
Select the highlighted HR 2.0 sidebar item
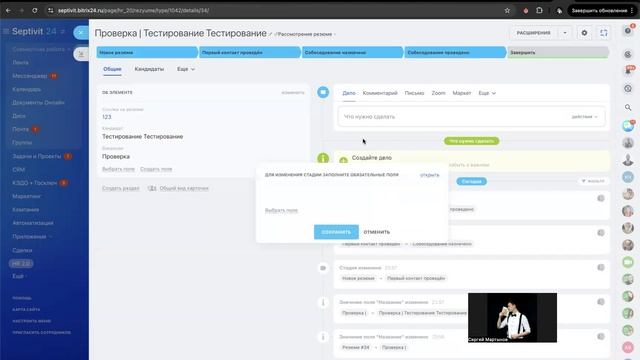click(21, 263)
